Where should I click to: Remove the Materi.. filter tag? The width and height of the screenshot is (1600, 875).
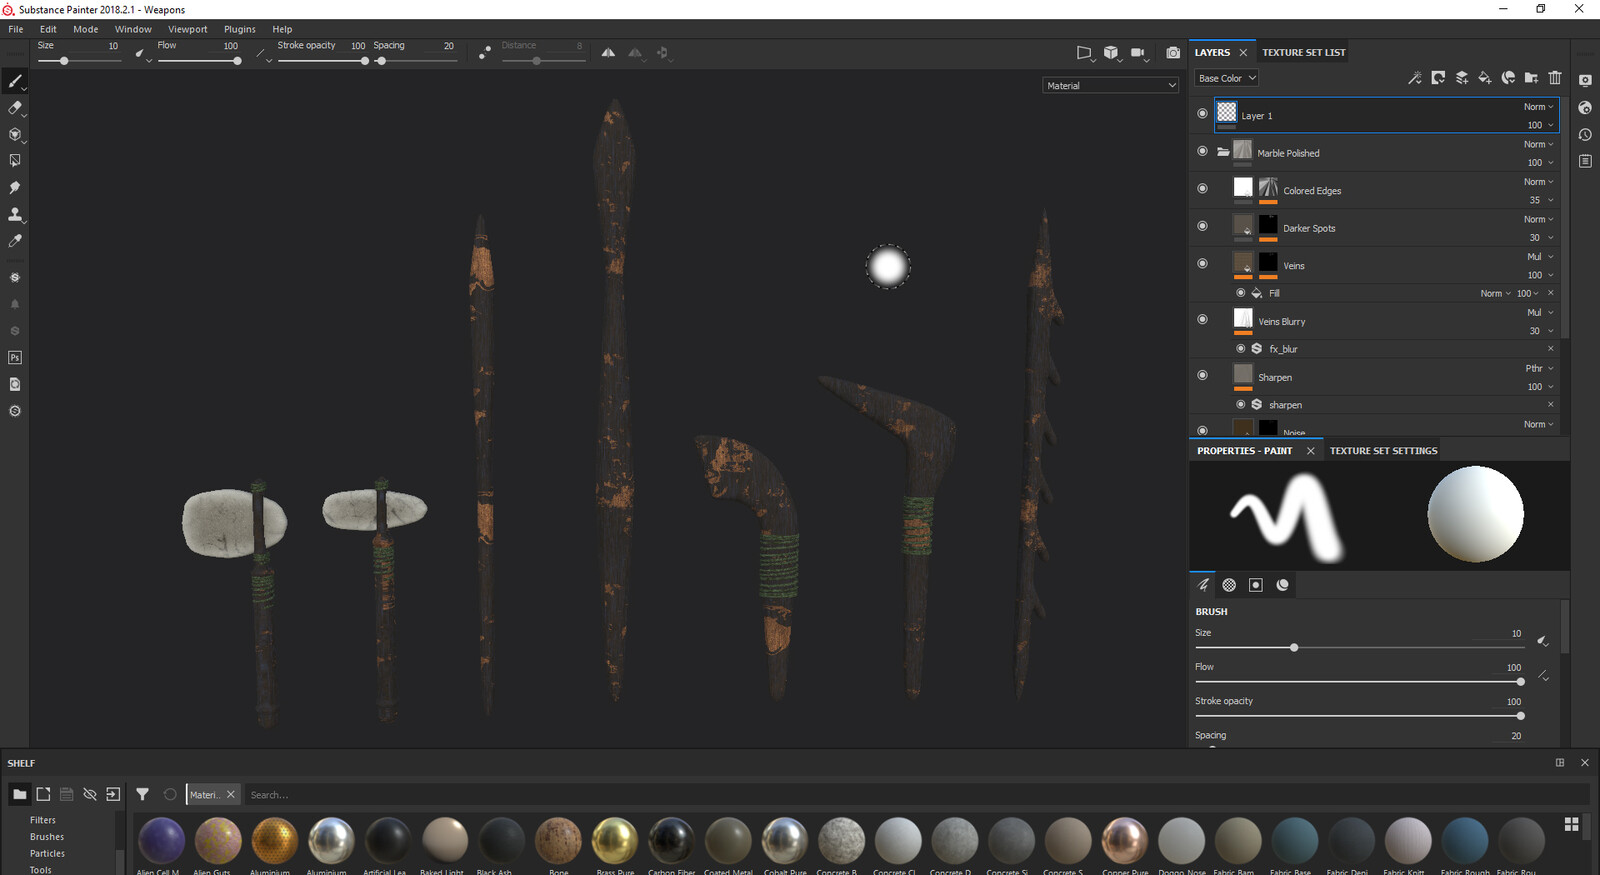[231, 794]
